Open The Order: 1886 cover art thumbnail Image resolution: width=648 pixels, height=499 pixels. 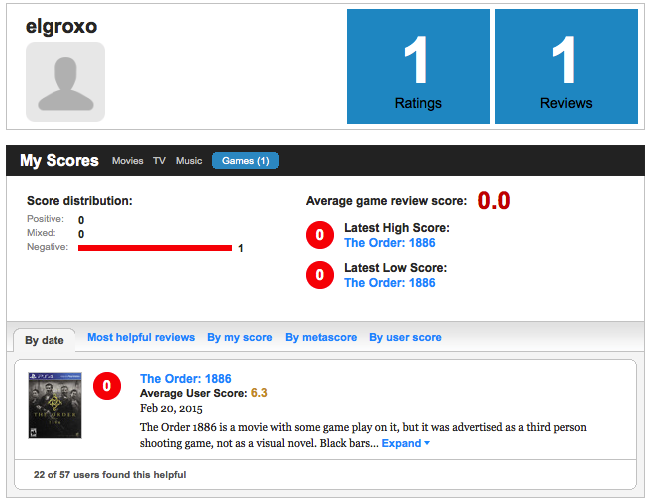coord(55,405)
